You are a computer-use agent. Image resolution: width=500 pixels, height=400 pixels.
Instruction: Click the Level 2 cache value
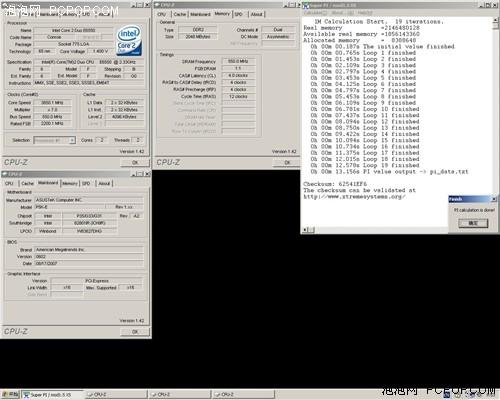[x=124, y=117]
